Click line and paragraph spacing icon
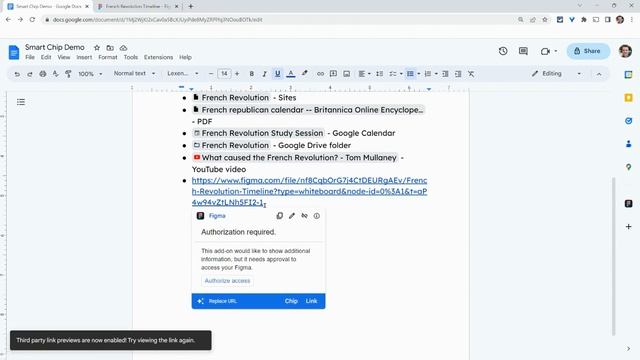640x360 pixels. pyautogui.click(x=380, y=74)
